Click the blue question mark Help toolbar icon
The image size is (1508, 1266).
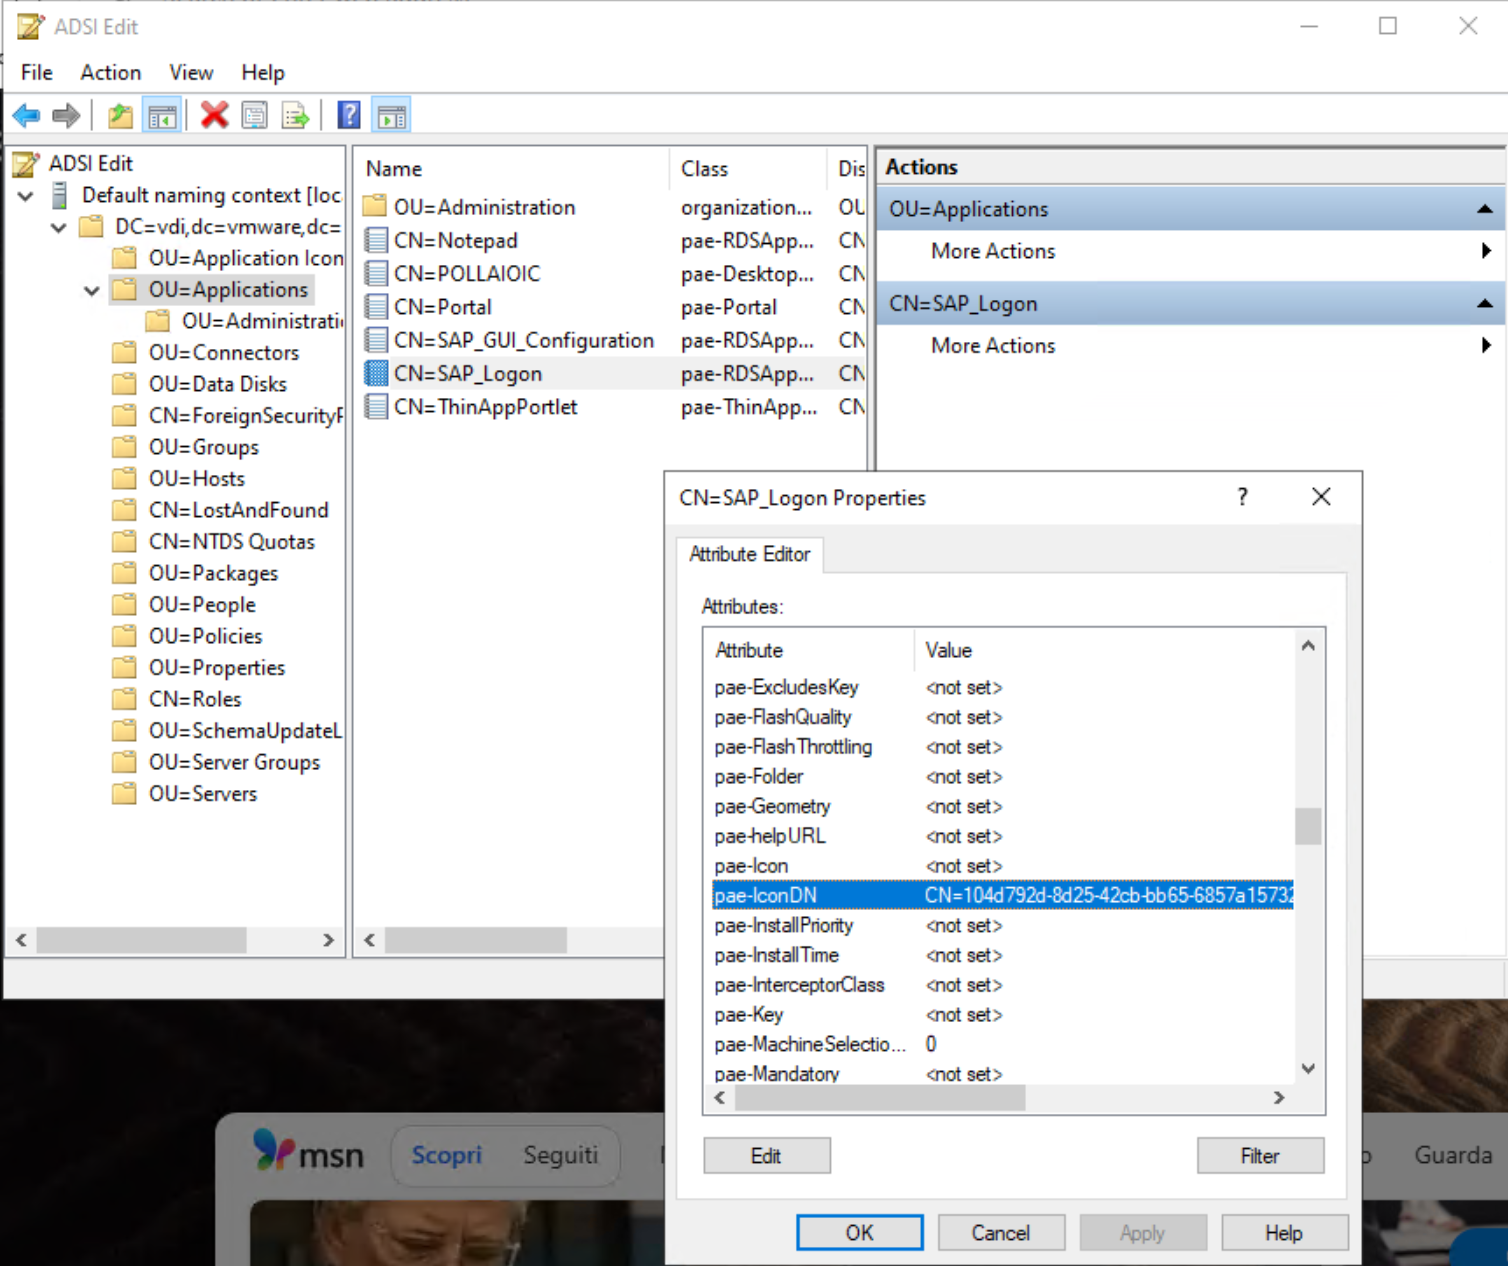coord(349,116)
